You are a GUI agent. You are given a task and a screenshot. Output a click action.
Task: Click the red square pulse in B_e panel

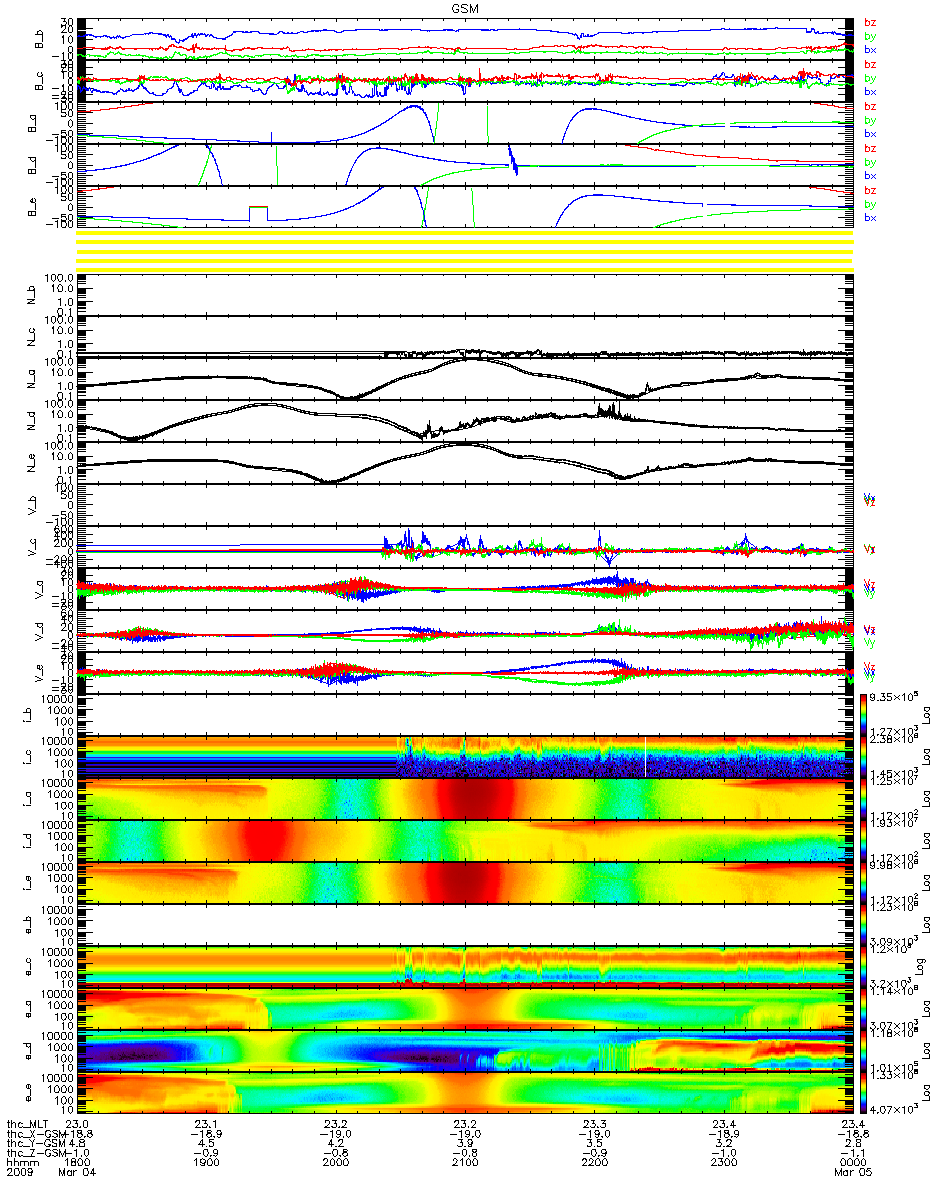(x=259, y=214)
